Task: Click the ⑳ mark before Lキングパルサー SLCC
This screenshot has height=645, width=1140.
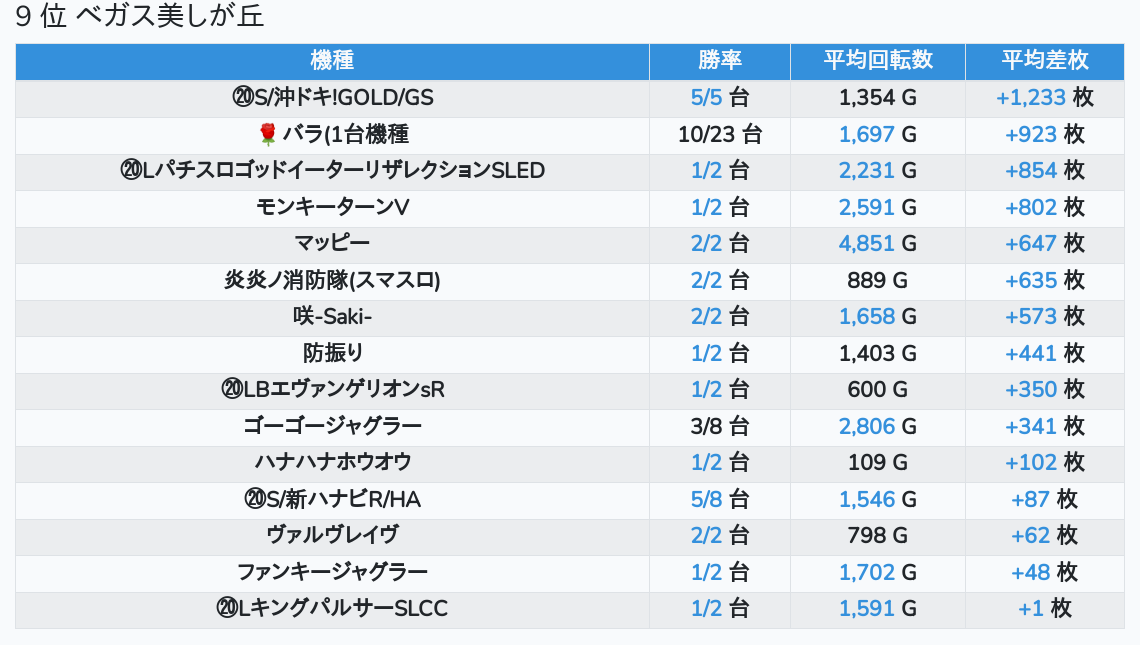Action: point(226,608)
